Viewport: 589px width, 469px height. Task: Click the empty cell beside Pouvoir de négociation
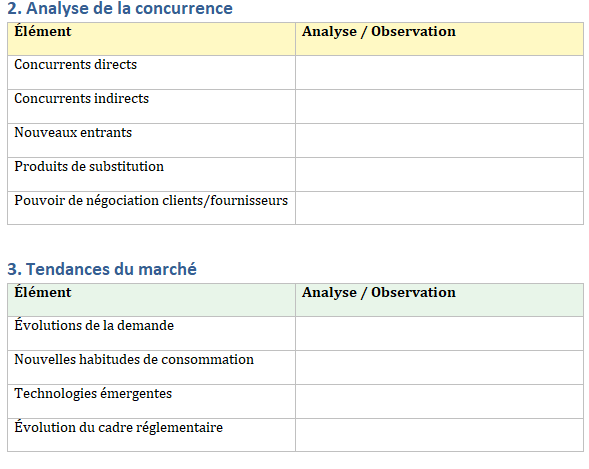click(x=439, y=208)
